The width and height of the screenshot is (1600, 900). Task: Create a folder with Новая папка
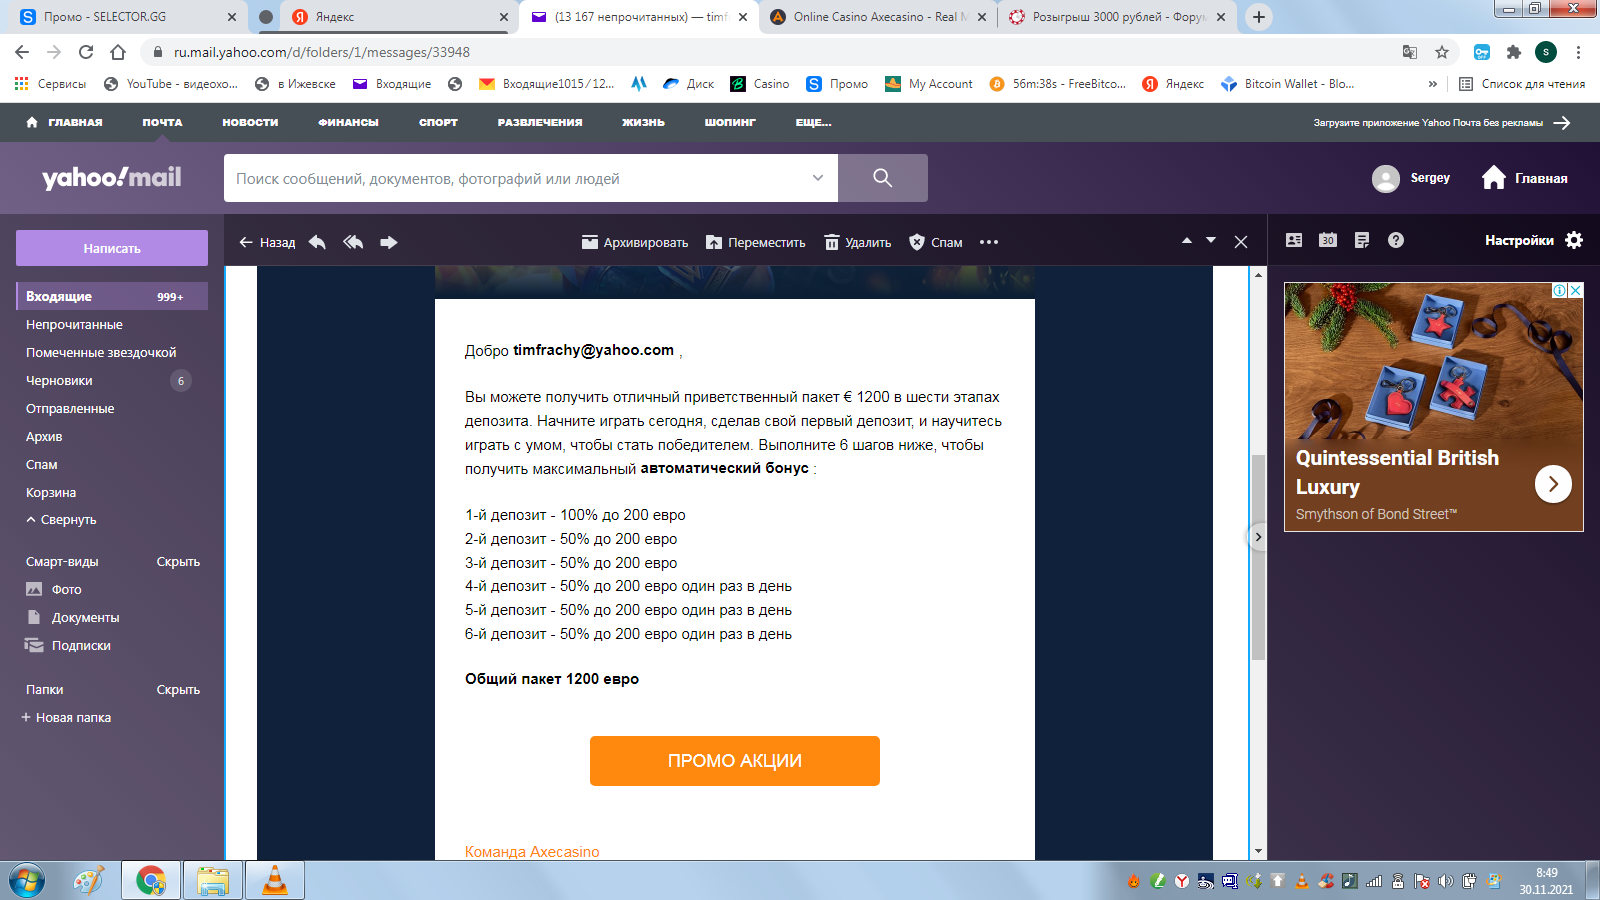[x=66, y=718]
